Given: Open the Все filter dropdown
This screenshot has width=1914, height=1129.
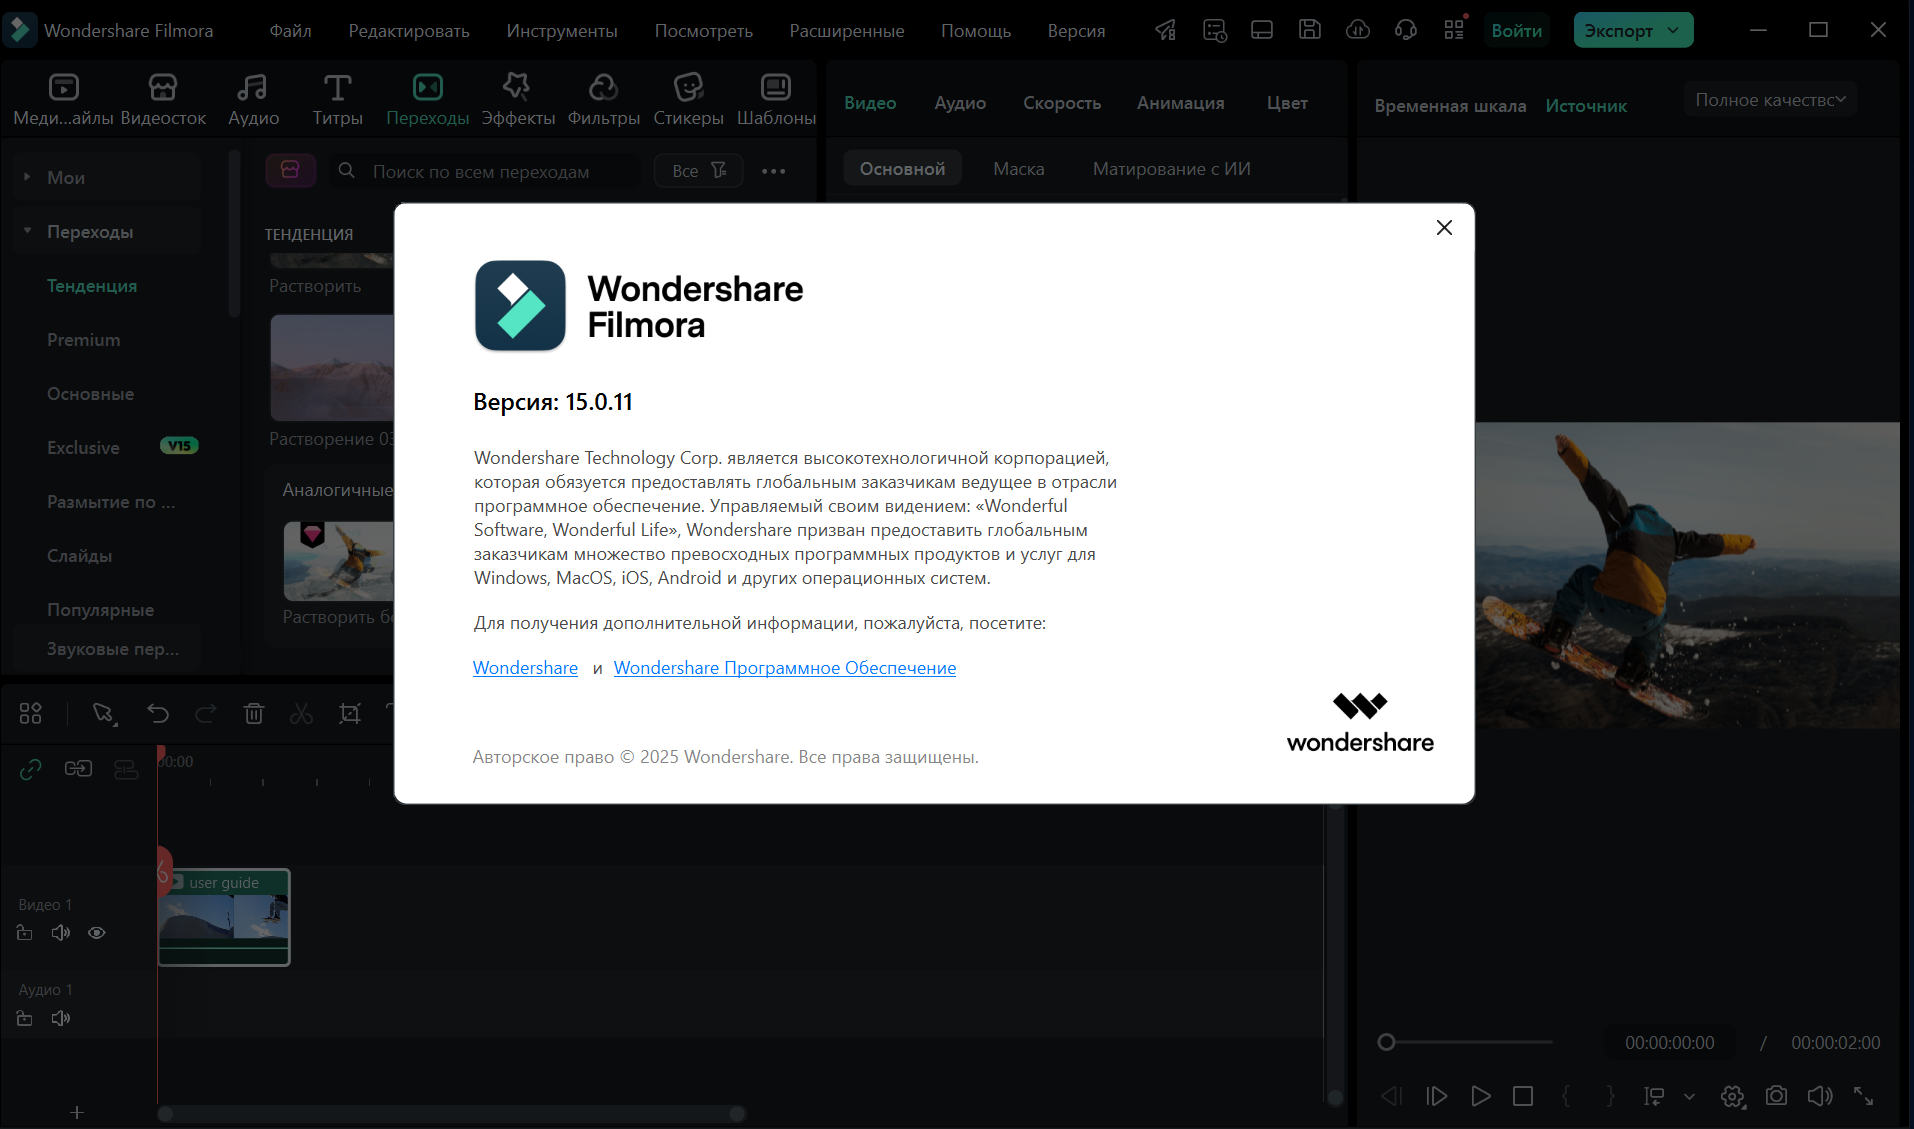Looking at the screenshot, I should tap(698, 171).
